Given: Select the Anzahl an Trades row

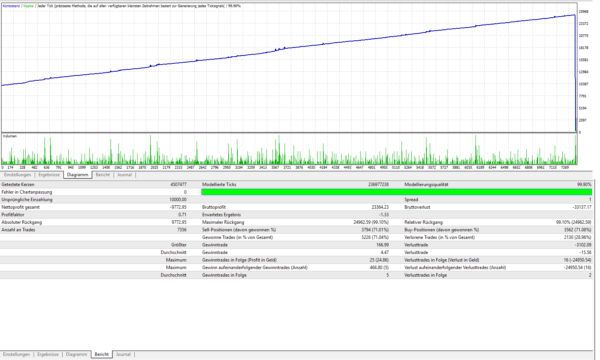Looking at the screenshot, I should (x=94, y=230).
